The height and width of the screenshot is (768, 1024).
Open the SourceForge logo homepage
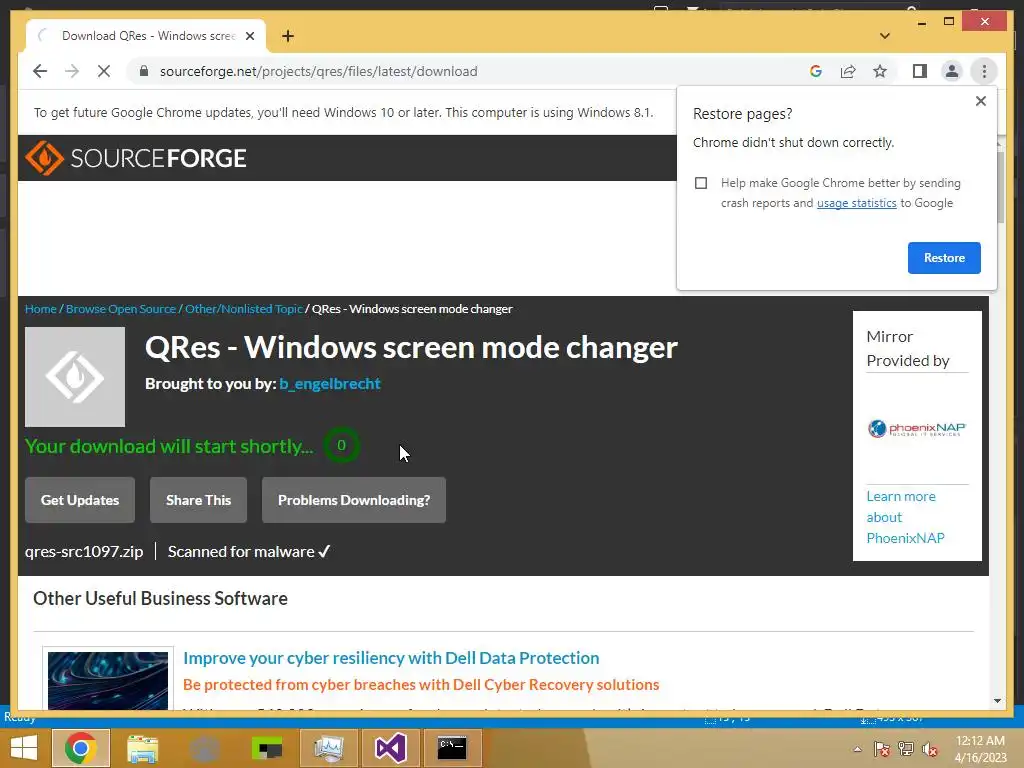tap(136, 158)
